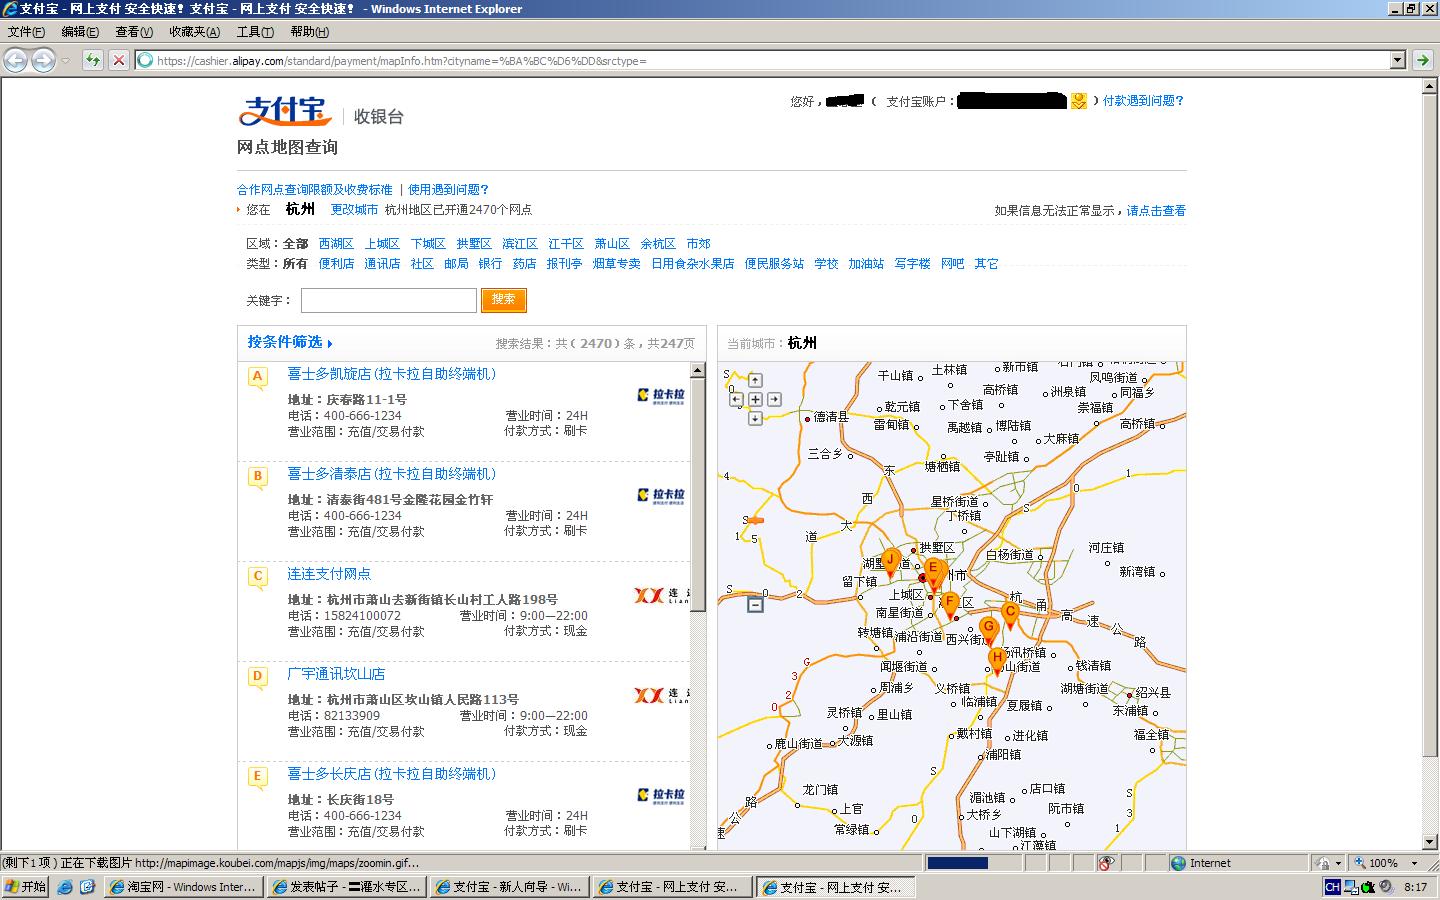Click the Refresh icon in the browser toolbar
Viewport: 1440px width, 900px height.
[x=92, y=60]
